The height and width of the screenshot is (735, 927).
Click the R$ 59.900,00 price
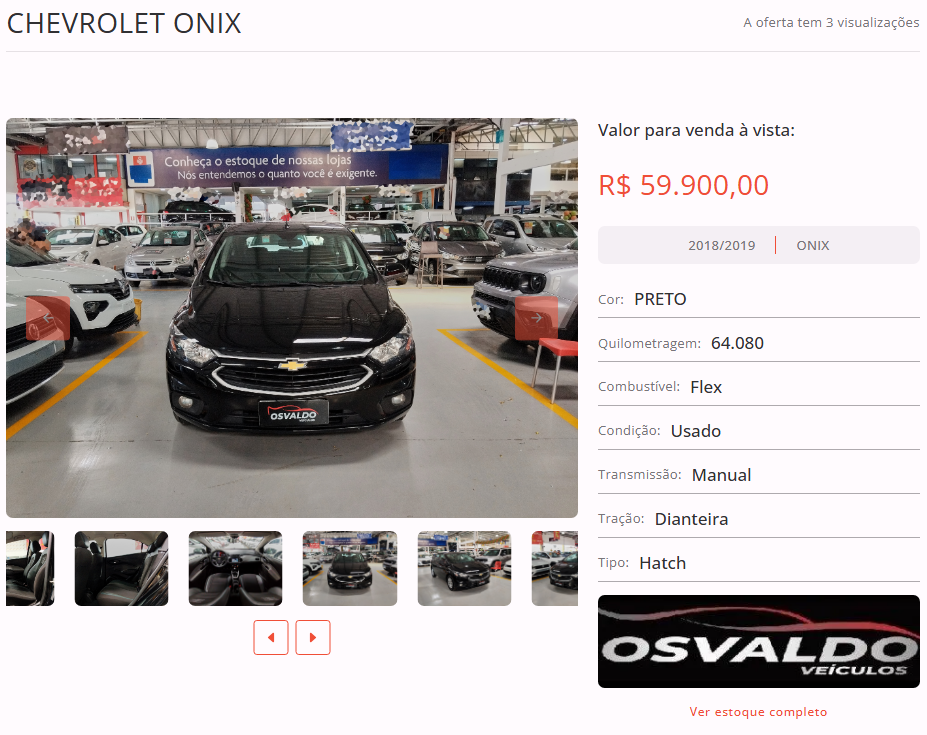point(683,185)
